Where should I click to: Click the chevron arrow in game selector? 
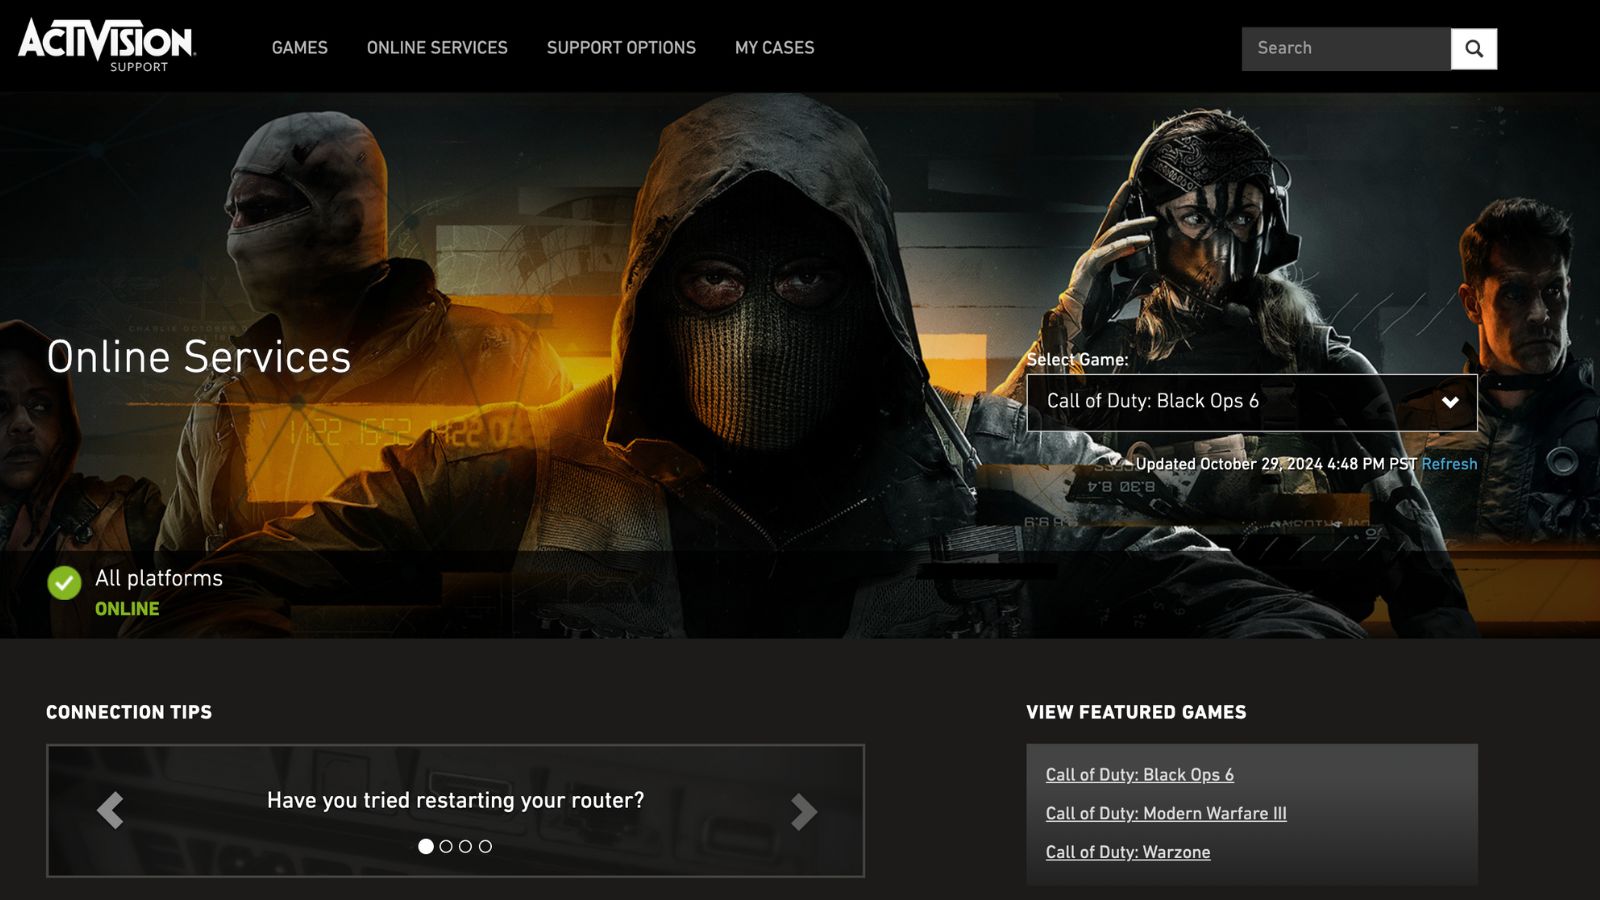click(1450, 402)
